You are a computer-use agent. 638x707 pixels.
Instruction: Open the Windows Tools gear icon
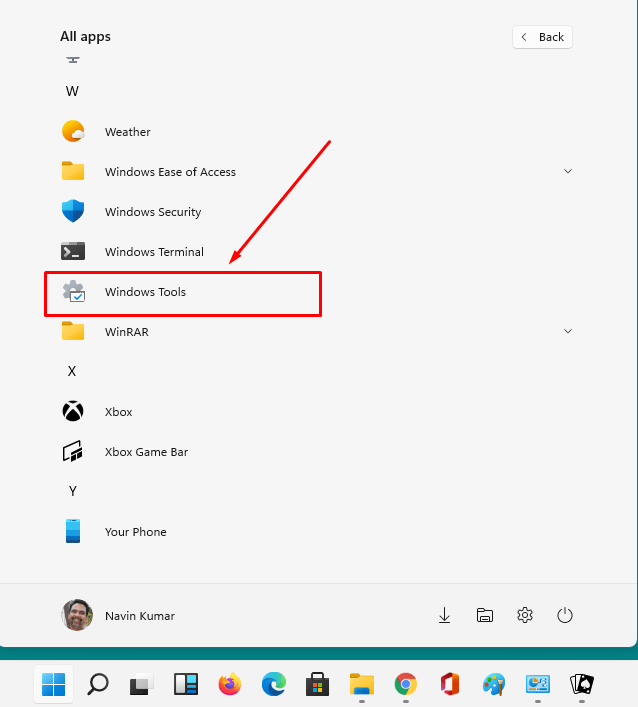click(74, 291)
